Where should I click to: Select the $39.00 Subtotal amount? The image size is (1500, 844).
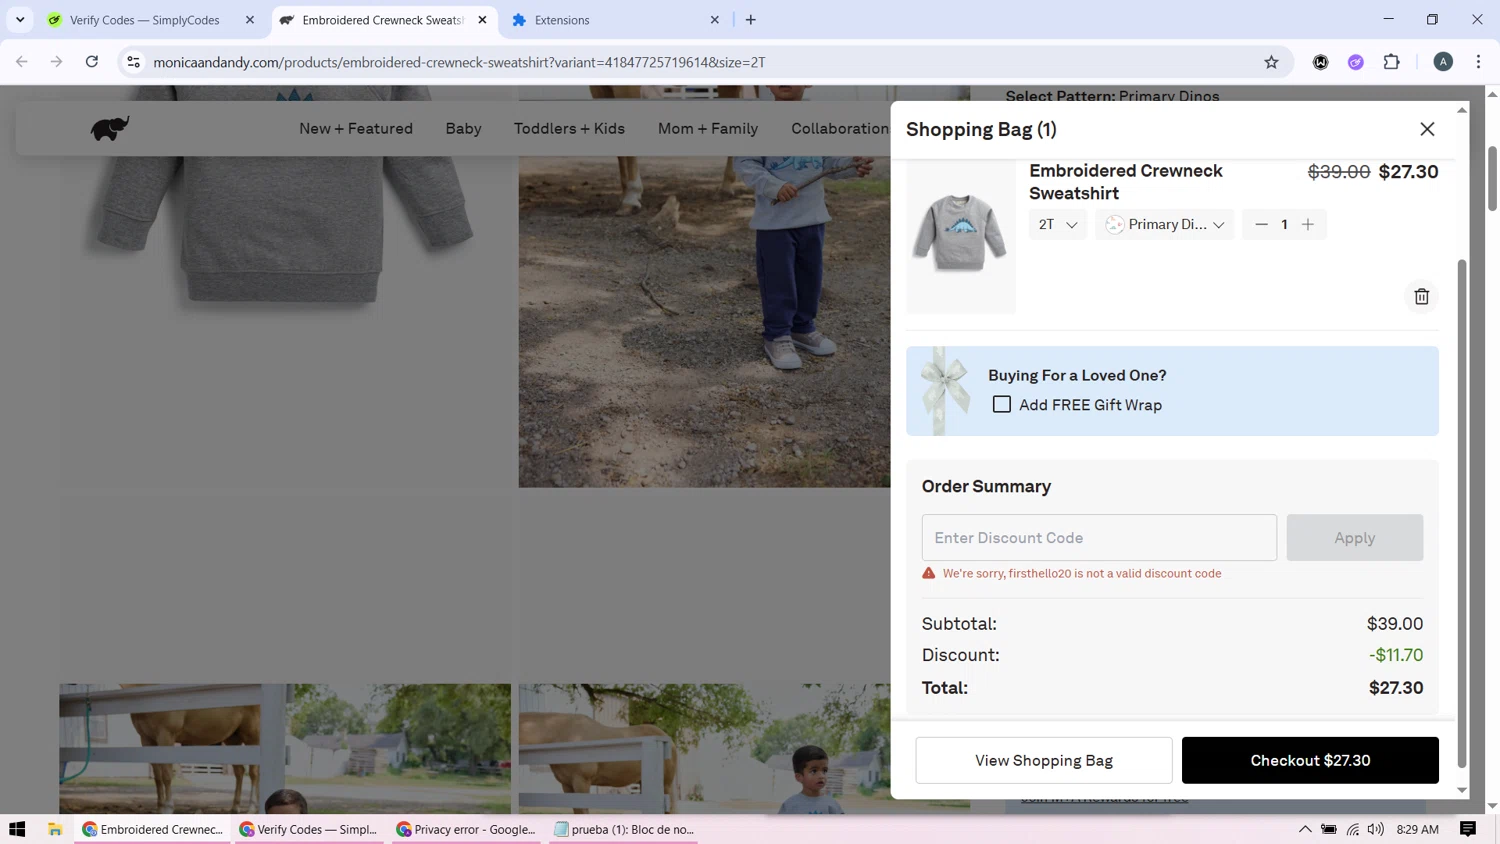[x=1395, y=623]
